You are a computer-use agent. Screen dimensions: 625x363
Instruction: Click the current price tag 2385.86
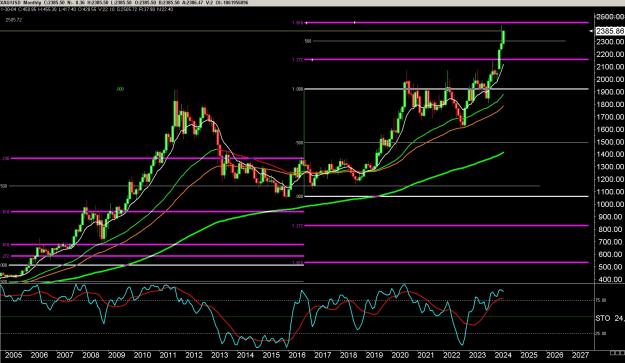pos(610,31)
